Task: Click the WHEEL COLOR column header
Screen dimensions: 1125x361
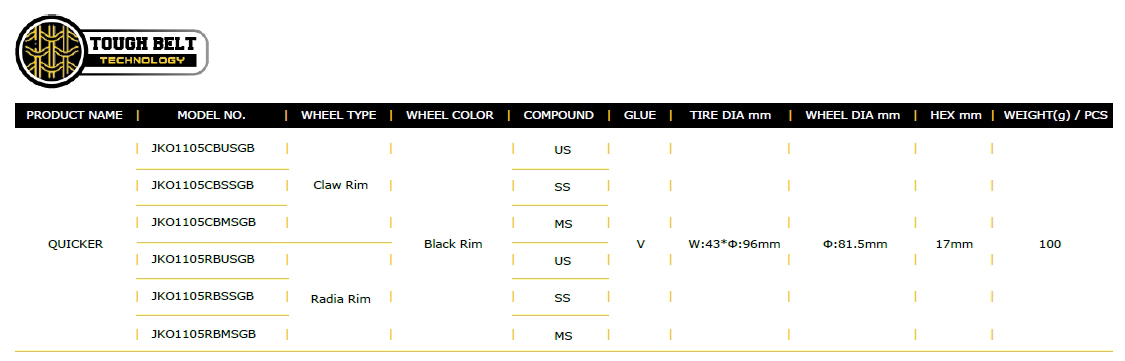Action: (450, 115)
